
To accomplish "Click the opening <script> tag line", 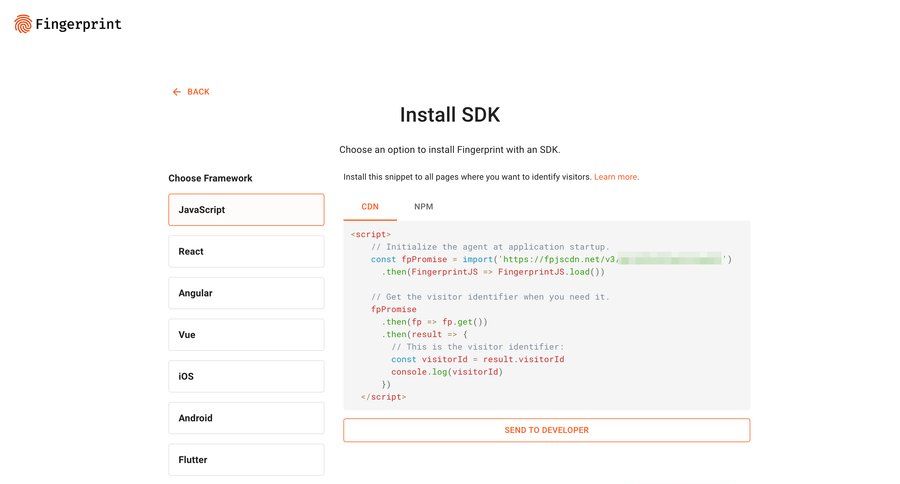I will (x=371, y=234).
